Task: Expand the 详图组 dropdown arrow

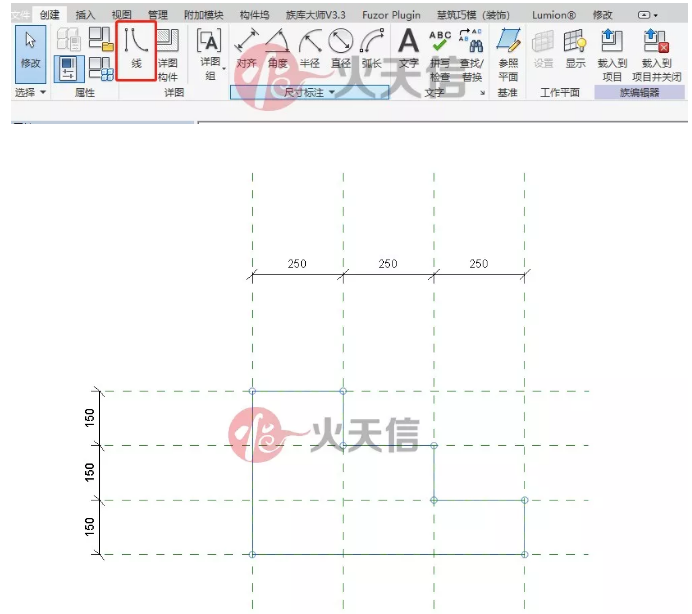Action: tap(225, 69)
